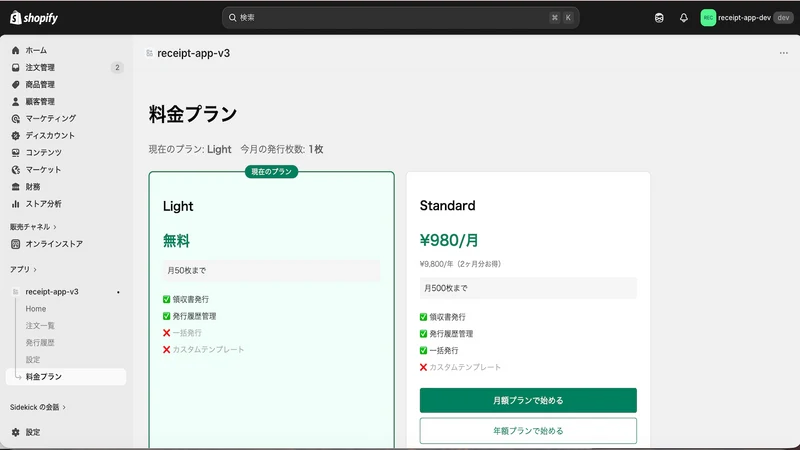Click the 顧客管理 person icon
800x450 pixels.
[x=15, y=102]
